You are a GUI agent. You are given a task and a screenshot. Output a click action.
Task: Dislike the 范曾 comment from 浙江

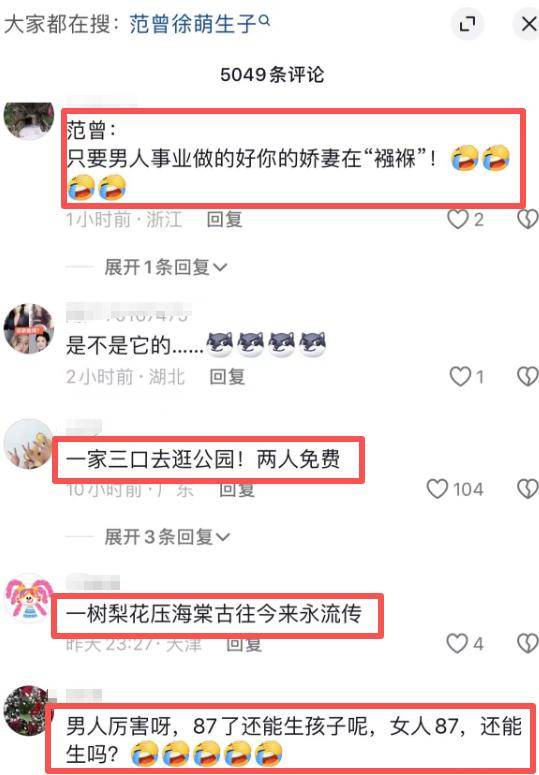click(x=527, y=219)
